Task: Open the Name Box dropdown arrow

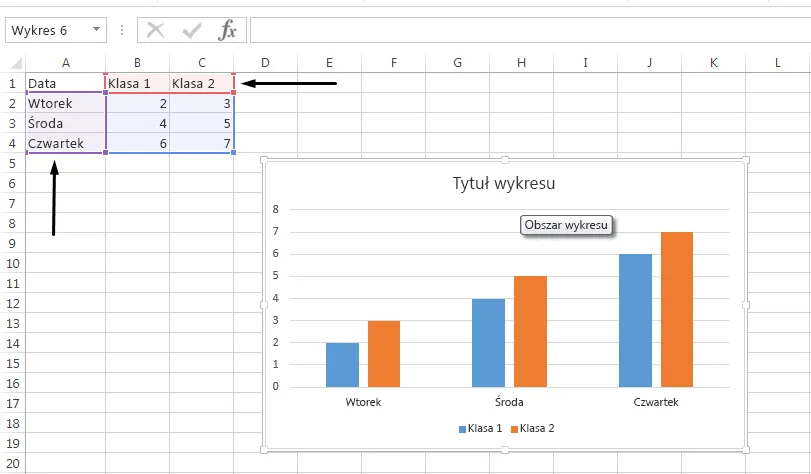Action: click(x=97, y=30)
